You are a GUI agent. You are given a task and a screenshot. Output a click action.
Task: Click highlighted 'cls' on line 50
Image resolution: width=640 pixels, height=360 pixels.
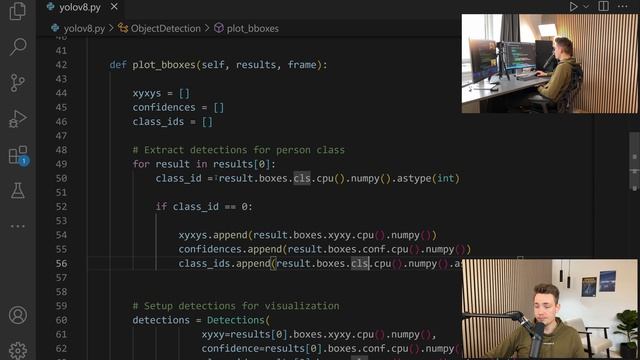[x=302, y=178]
